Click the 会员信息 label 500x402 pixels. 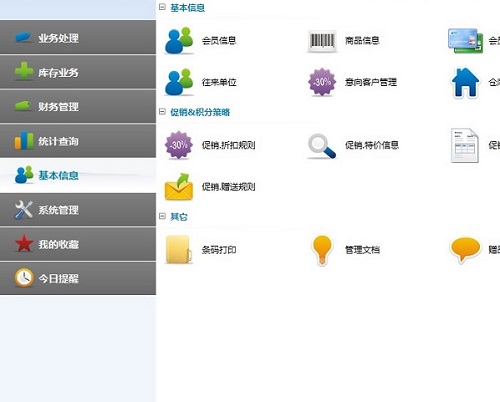219,40
